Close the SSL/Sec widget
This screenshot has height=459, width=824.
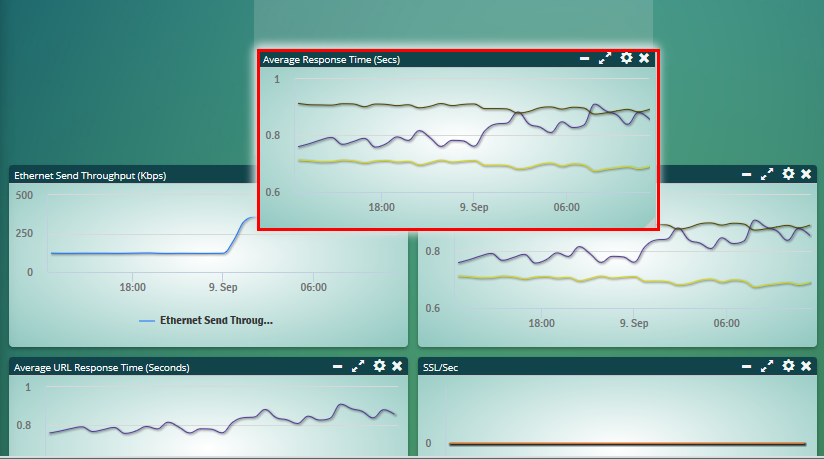click(806, 365)
